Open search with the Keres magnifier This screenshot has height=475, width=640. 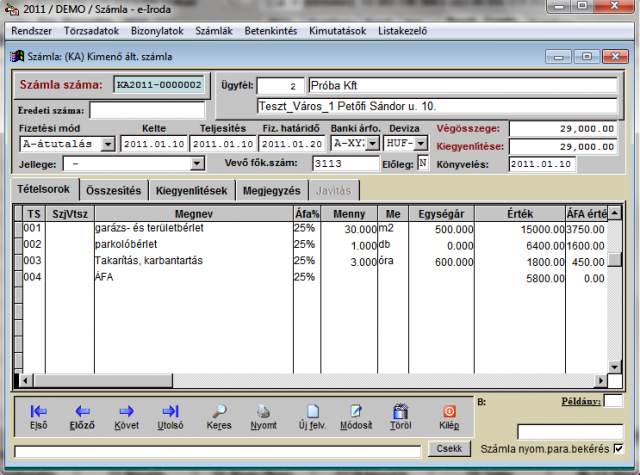click(220, 416)
